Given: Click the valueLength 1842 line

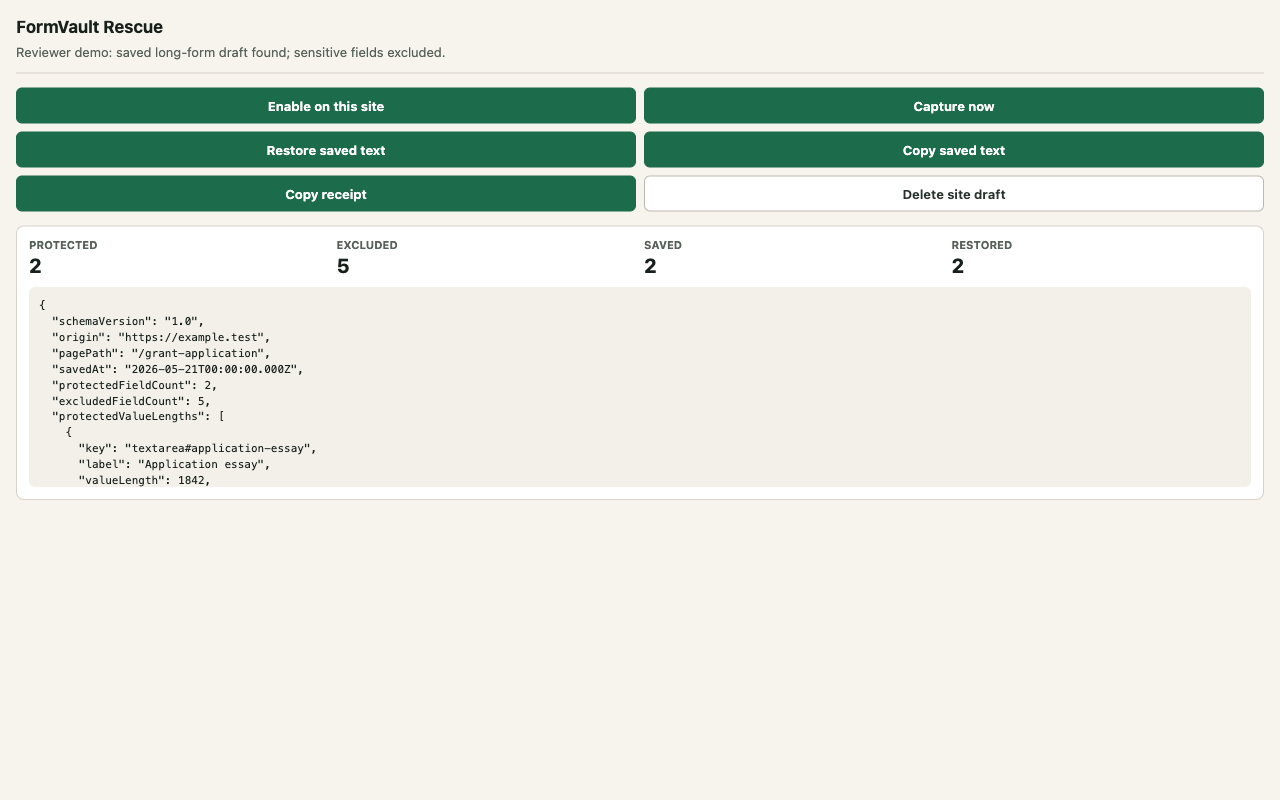Looking at the screenshot, I should 144,480.
